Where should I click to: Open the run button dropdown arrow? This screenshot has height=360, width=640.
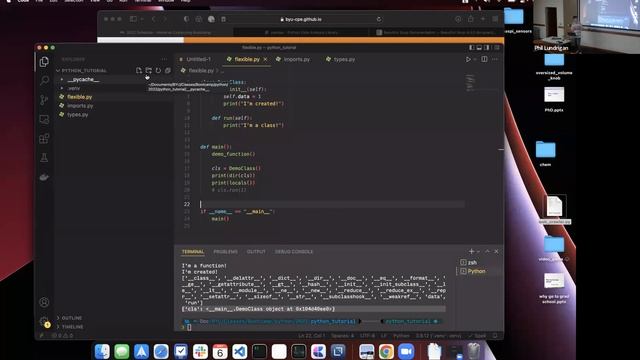point(475,60)
